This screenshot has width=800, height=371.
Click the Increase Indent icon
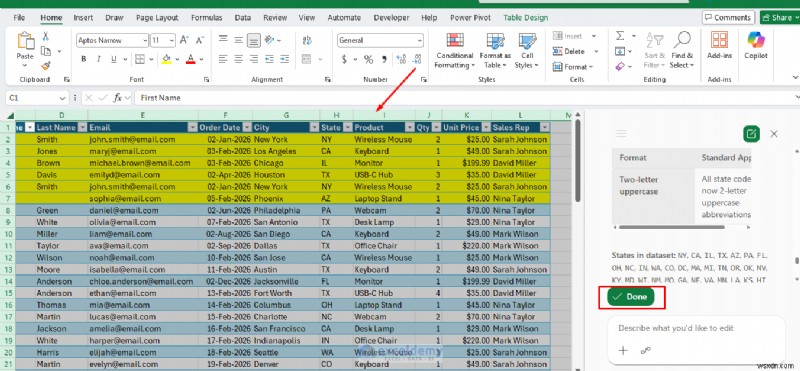(x=285, y=59)
